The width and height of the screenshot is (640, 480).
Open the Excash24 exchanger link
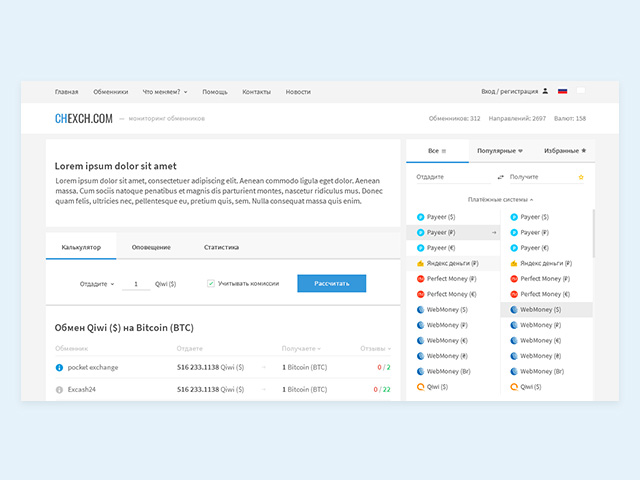tap(82, 390)
